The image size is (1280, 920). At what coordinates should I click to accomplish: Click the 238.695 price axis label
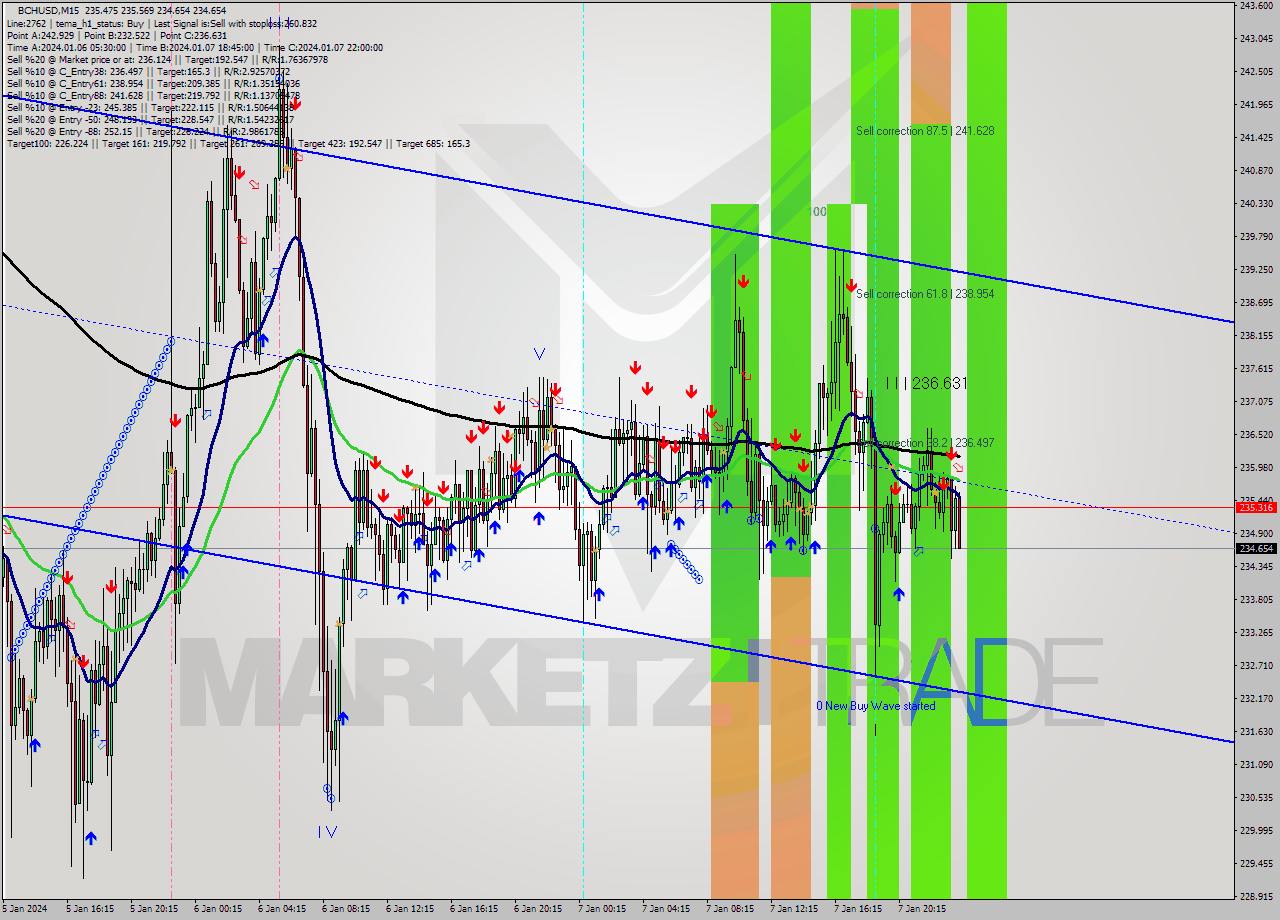pyautogui.click(x=1256, y=303)
